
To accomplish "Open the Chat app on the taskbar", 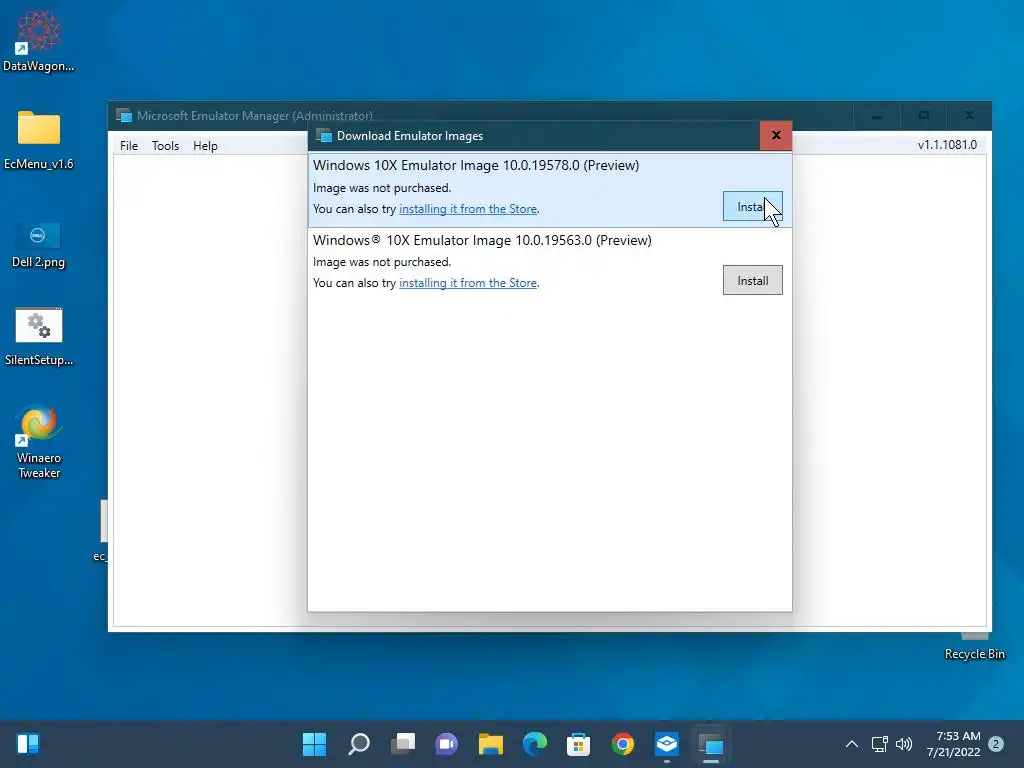I will [447, 744].
